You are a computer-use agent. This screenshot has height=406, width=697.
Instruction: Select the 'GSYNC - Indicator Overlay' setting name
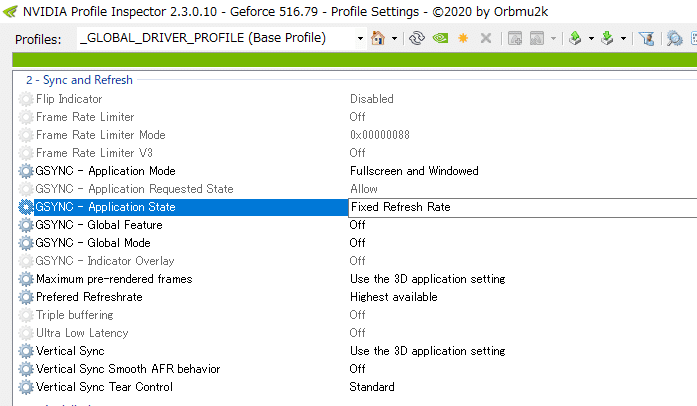pos(104,261)
